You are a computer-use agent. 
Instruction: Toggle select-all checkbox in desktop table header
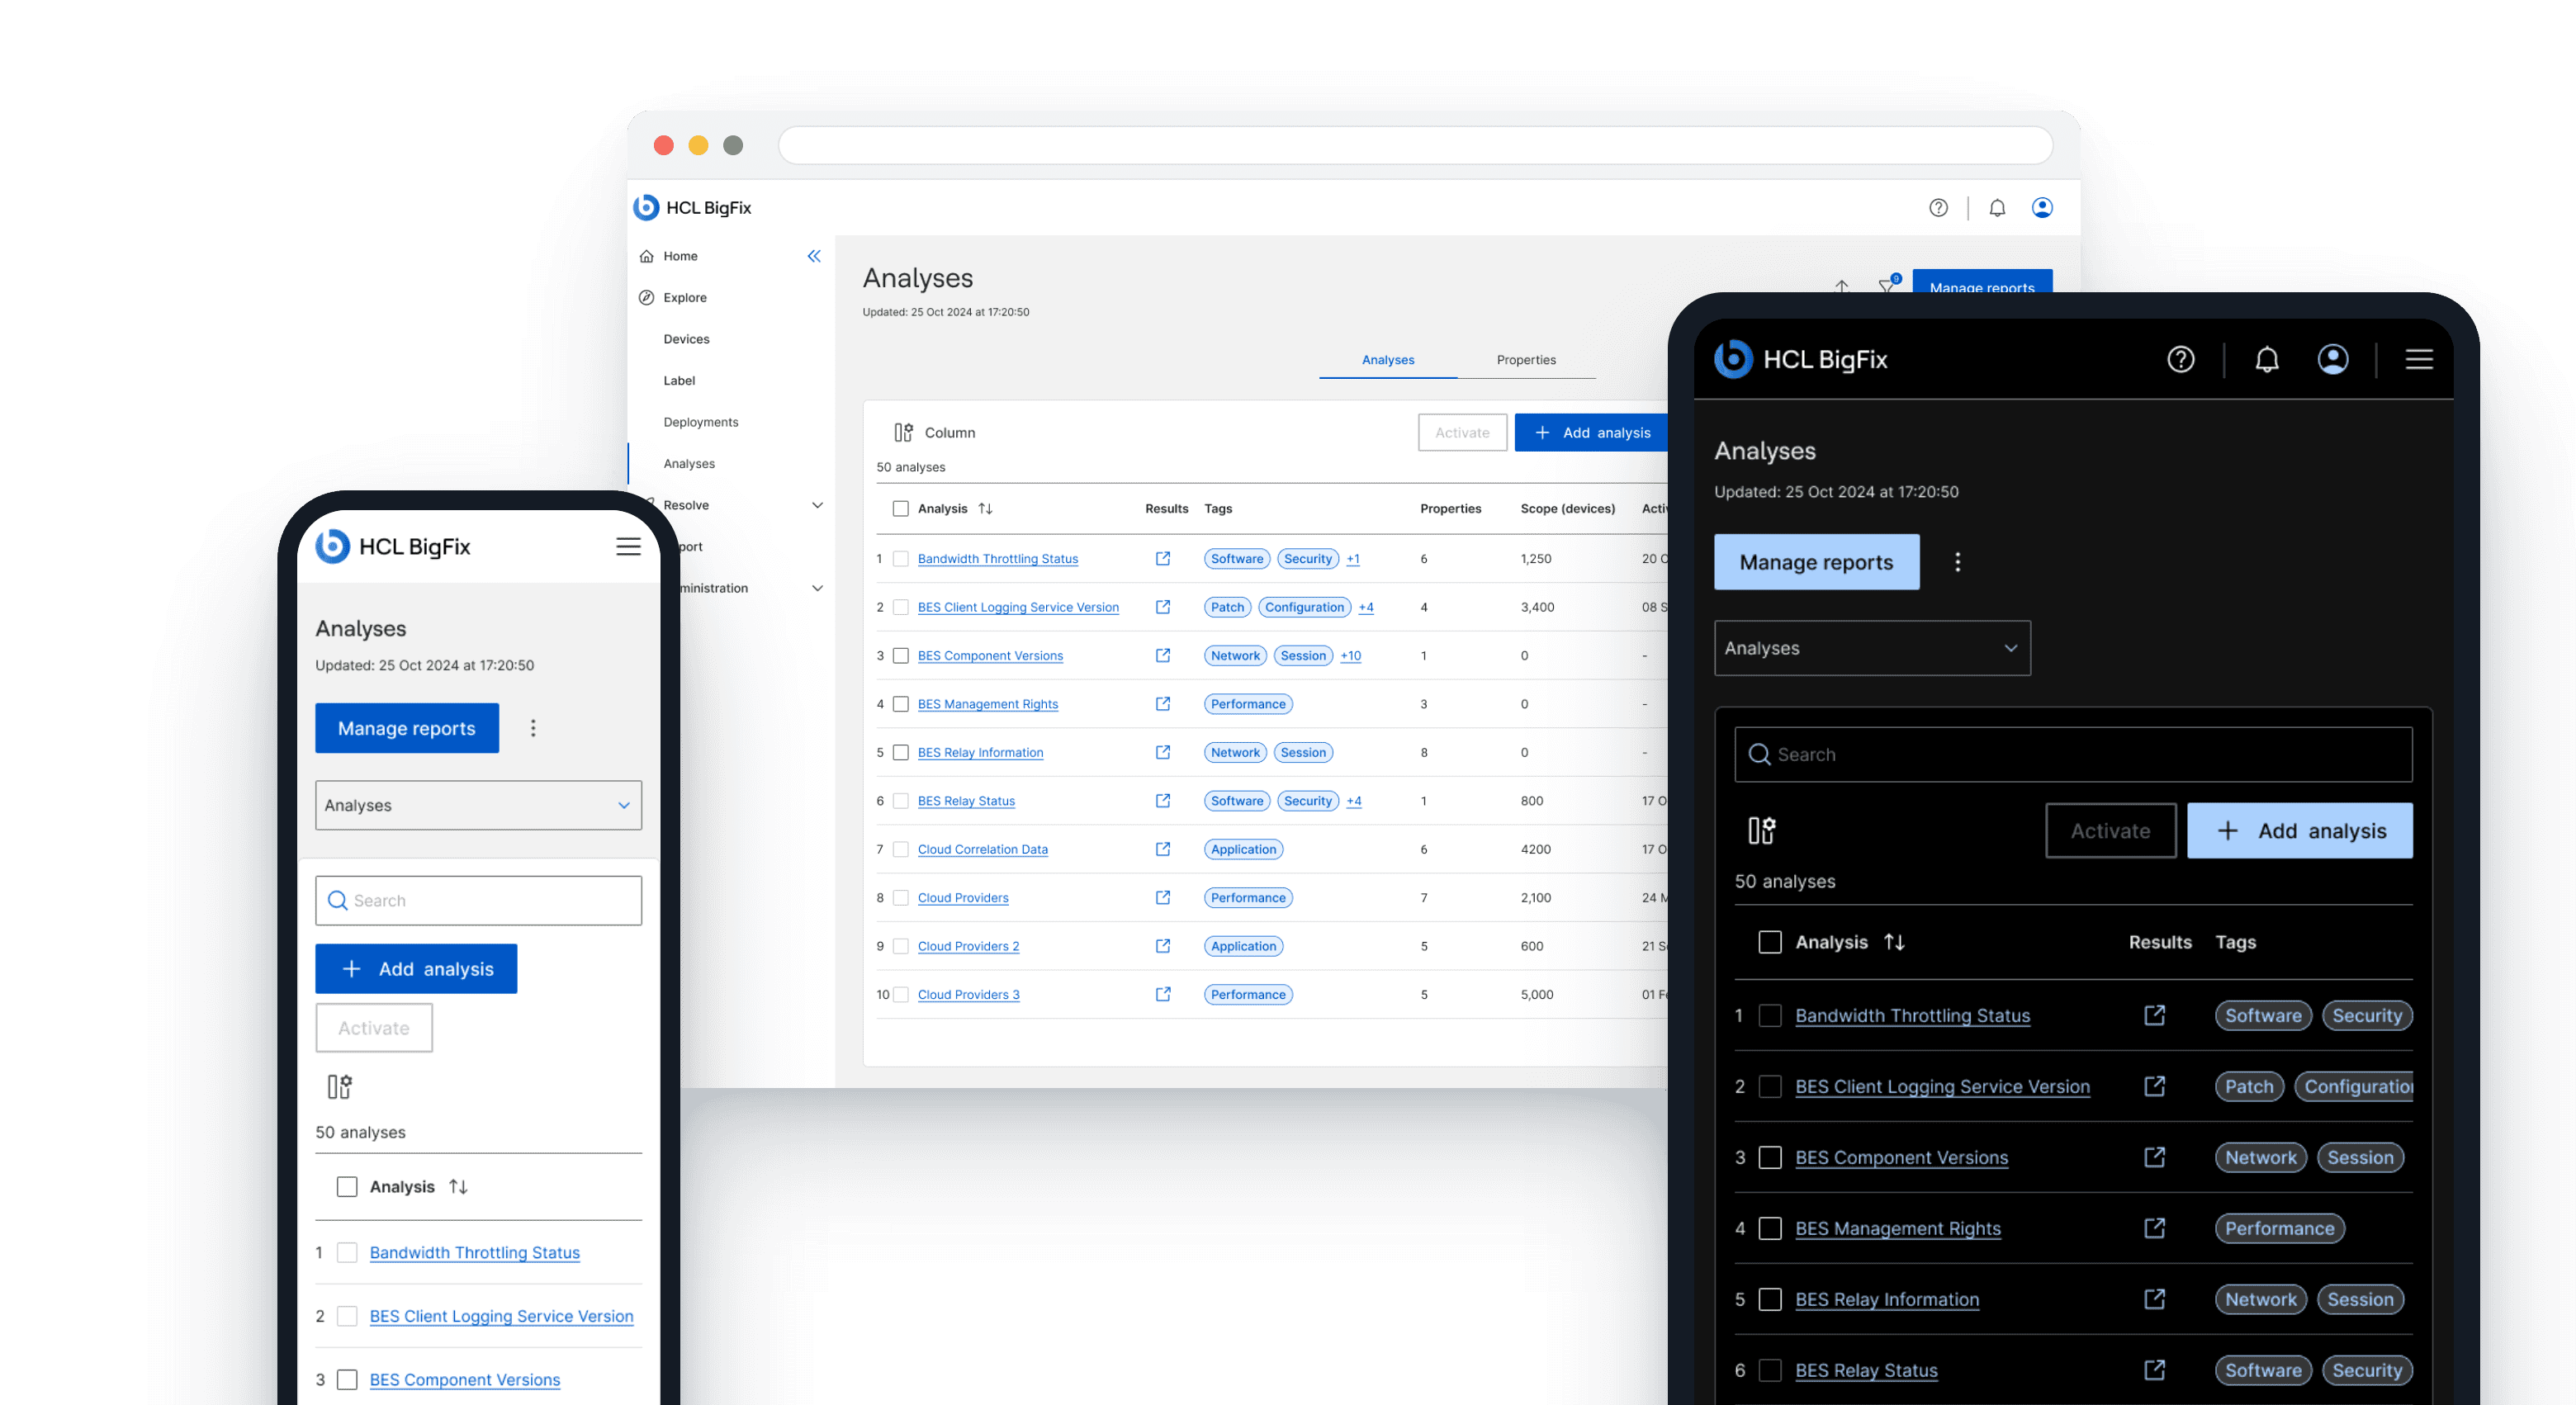(900, 508)
